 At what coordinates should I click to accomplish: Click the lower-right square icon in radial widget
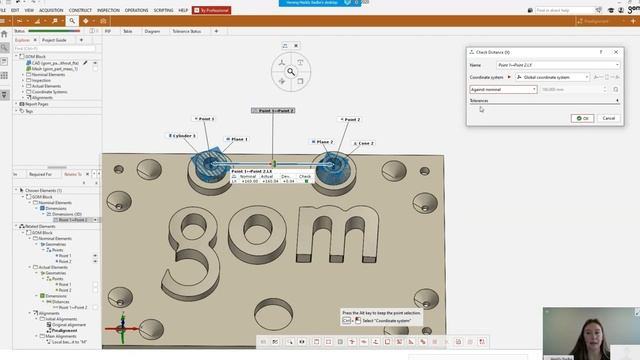[300, 81]
